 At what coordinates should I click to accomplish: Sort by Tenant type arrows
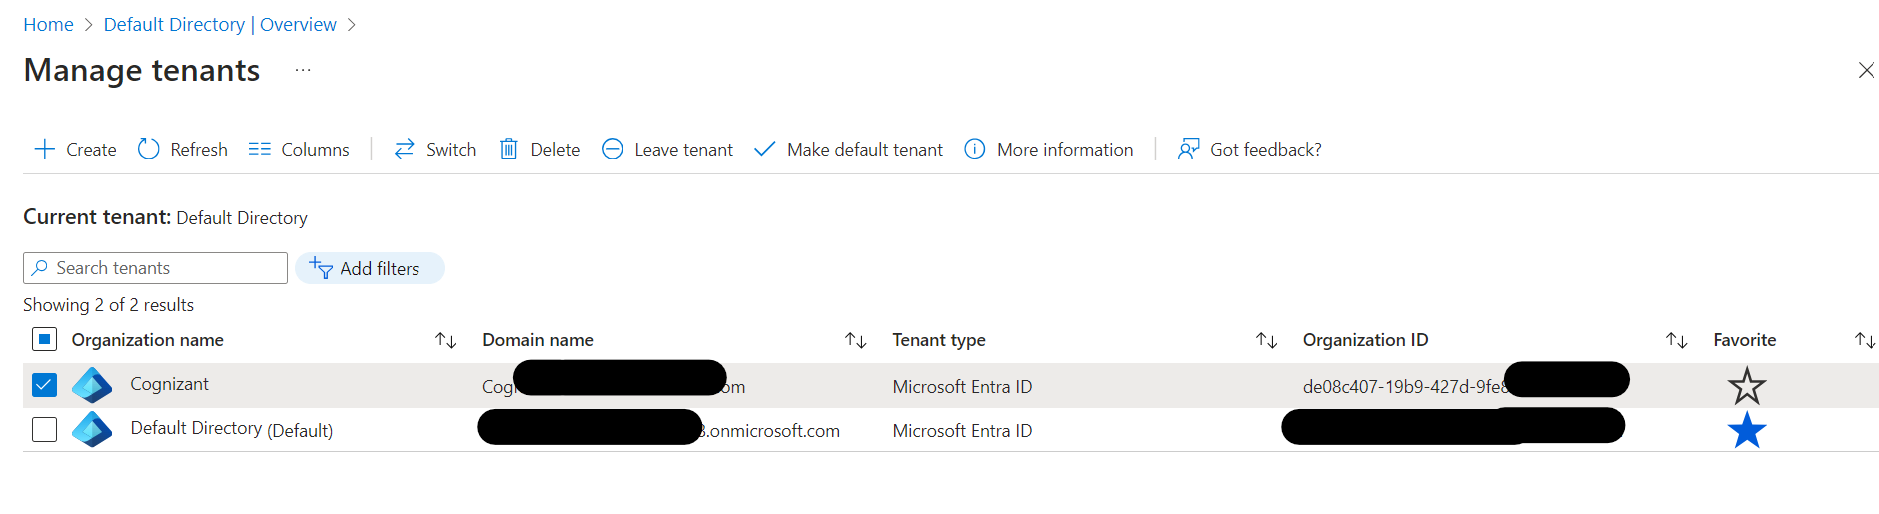click(1267, 341)
